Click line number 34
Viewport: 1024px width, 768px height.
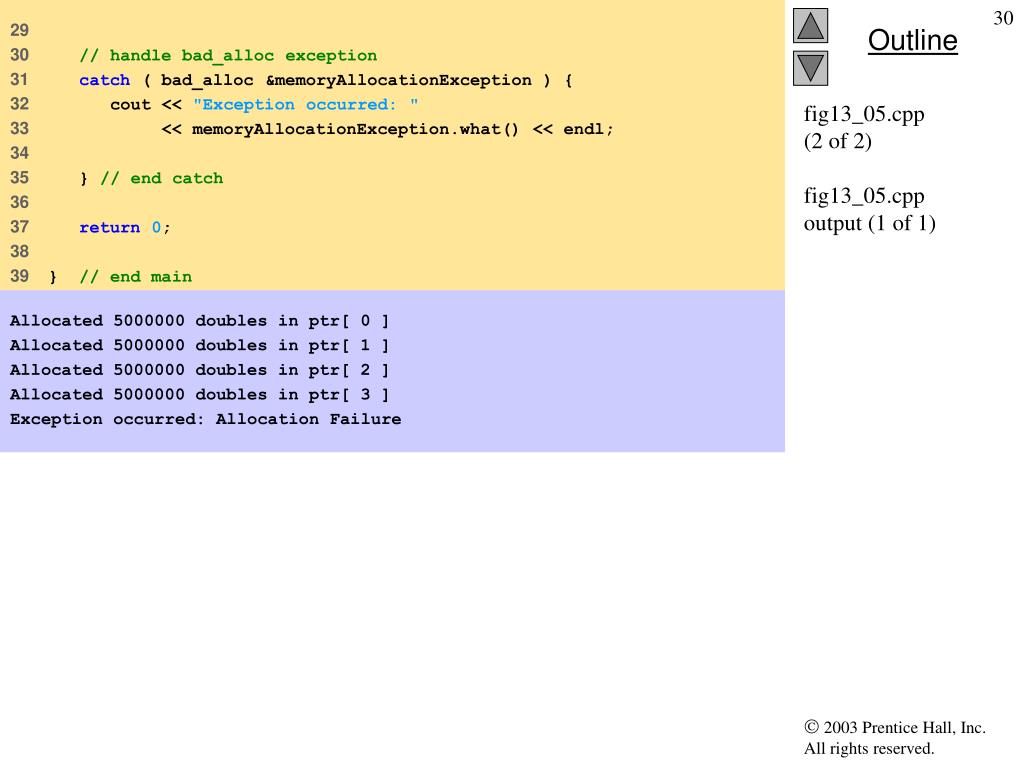20,153
